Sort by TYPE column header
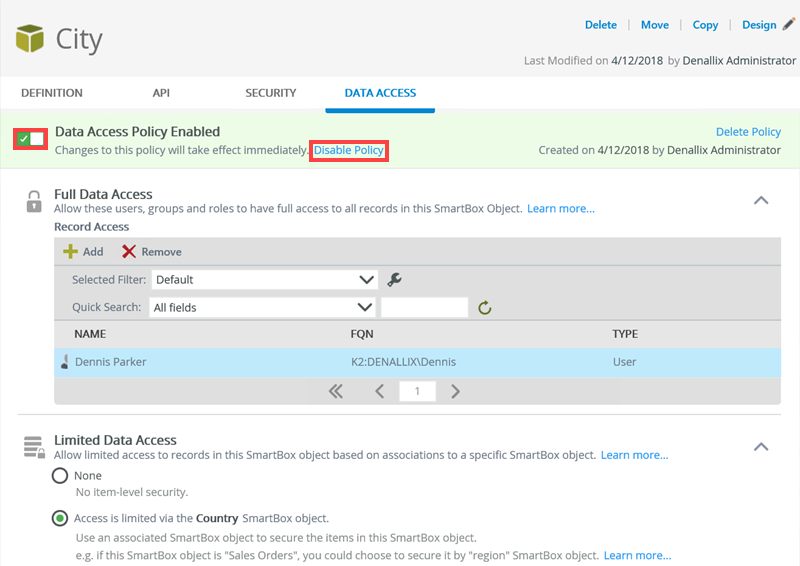The width and height of the screenshot is (800, 566). (x=625, y=334)
